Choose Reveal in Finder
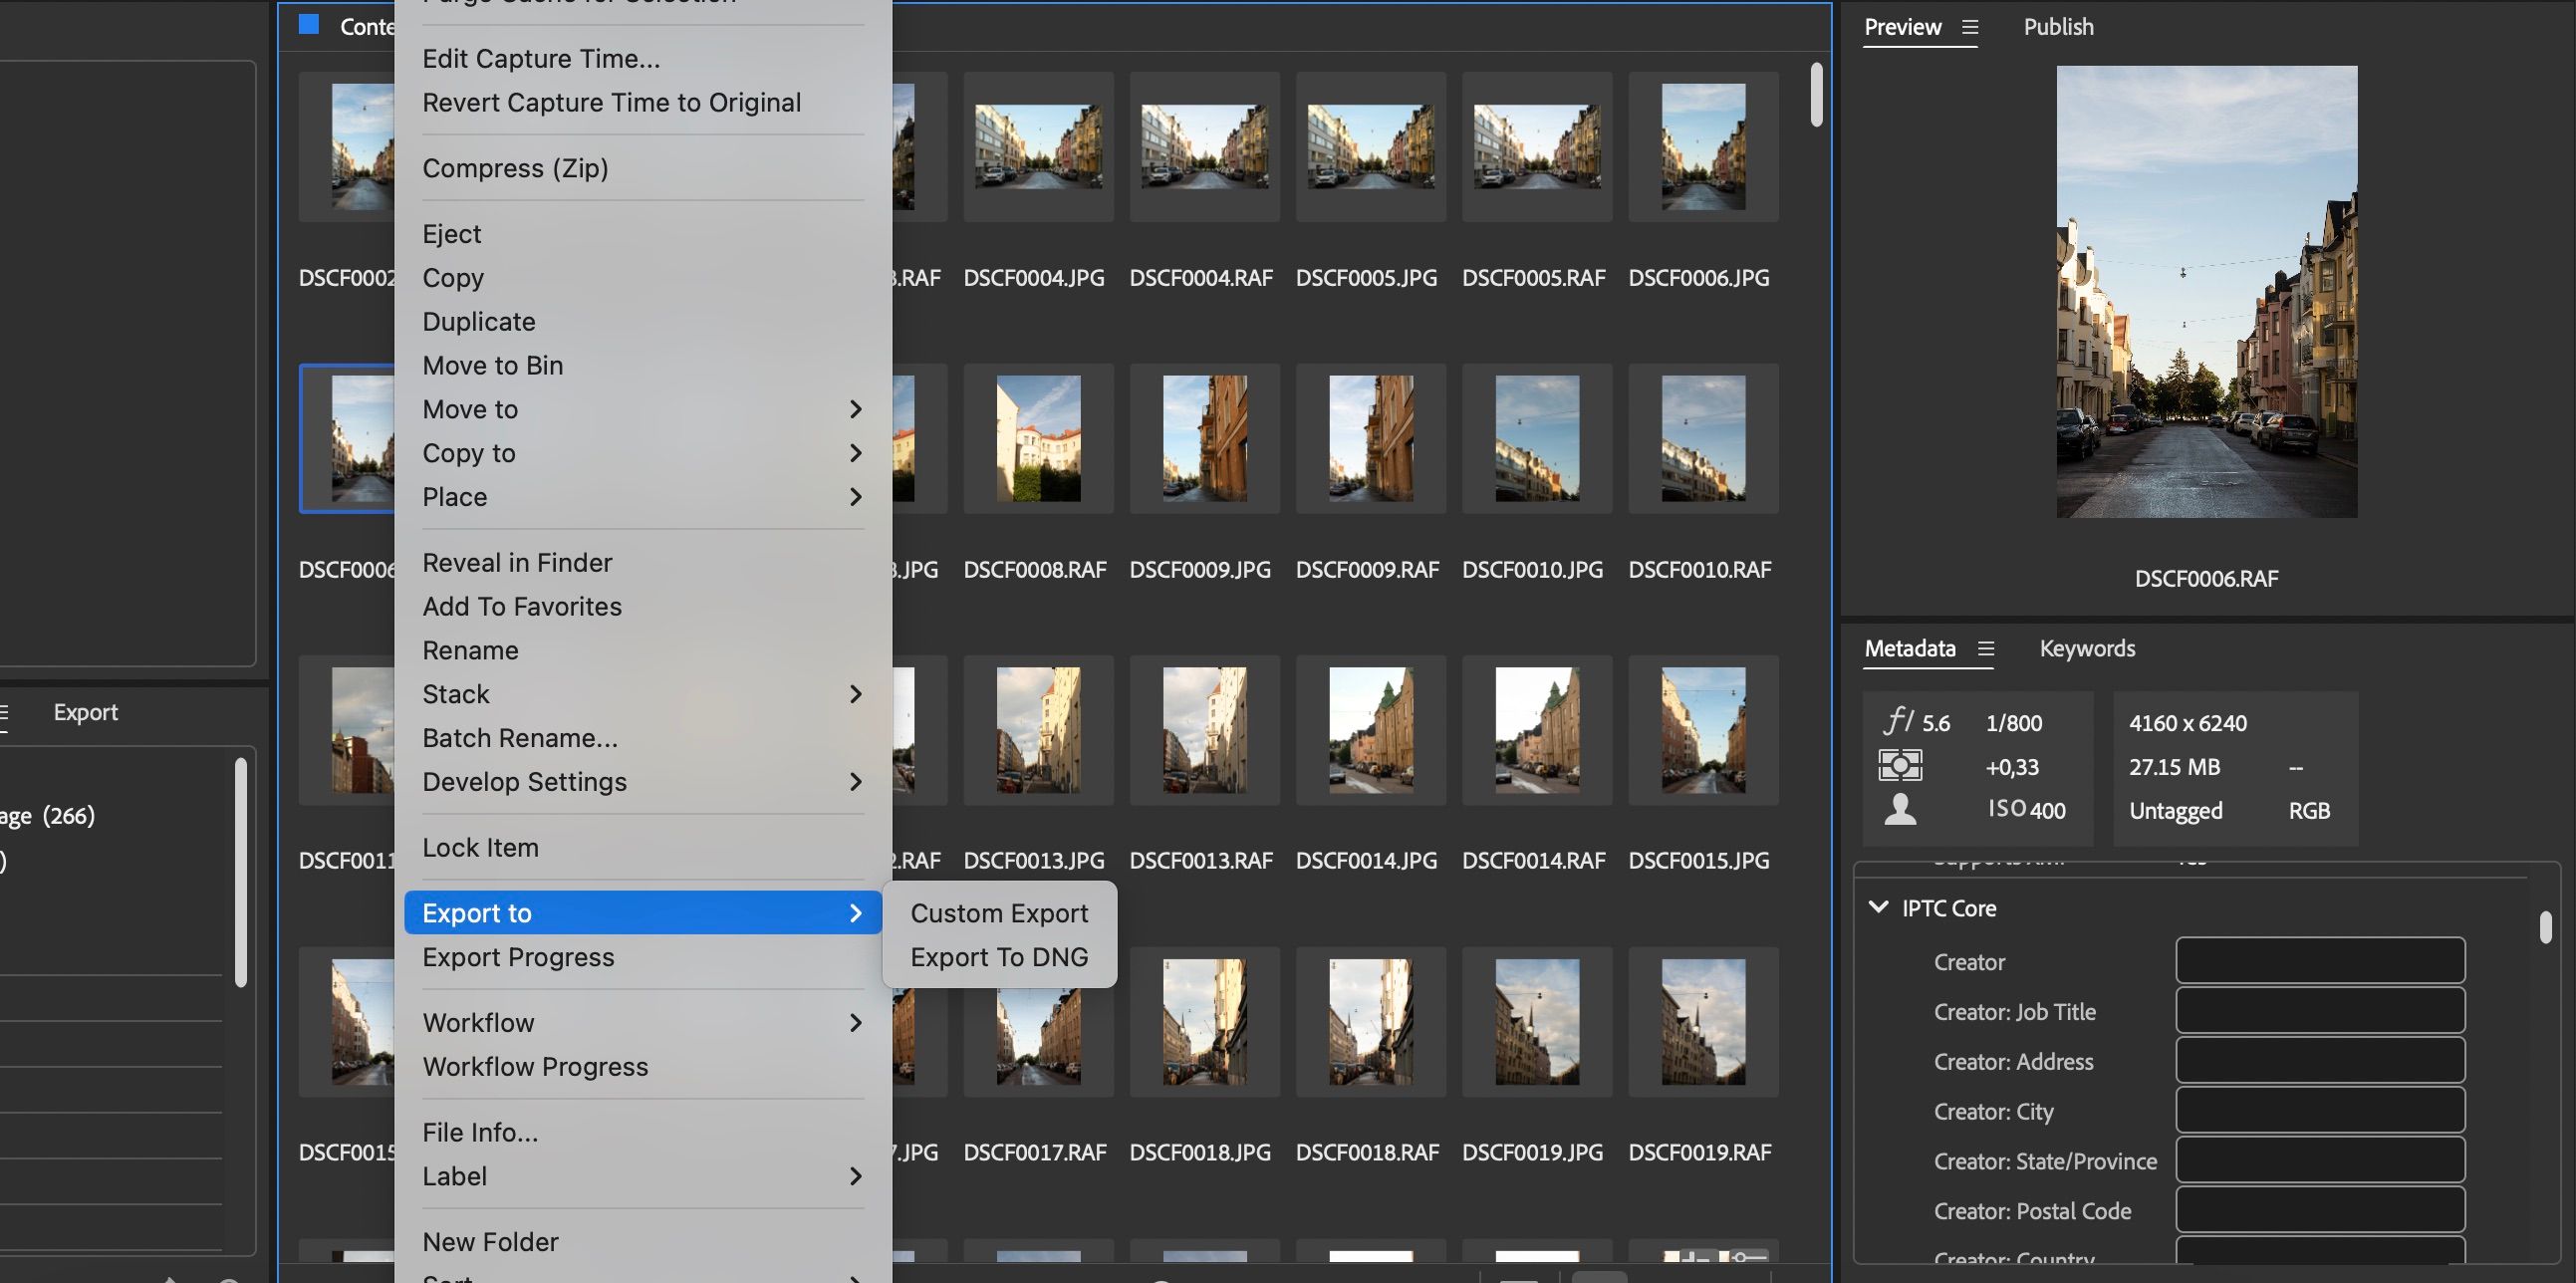 pos(517,561)
